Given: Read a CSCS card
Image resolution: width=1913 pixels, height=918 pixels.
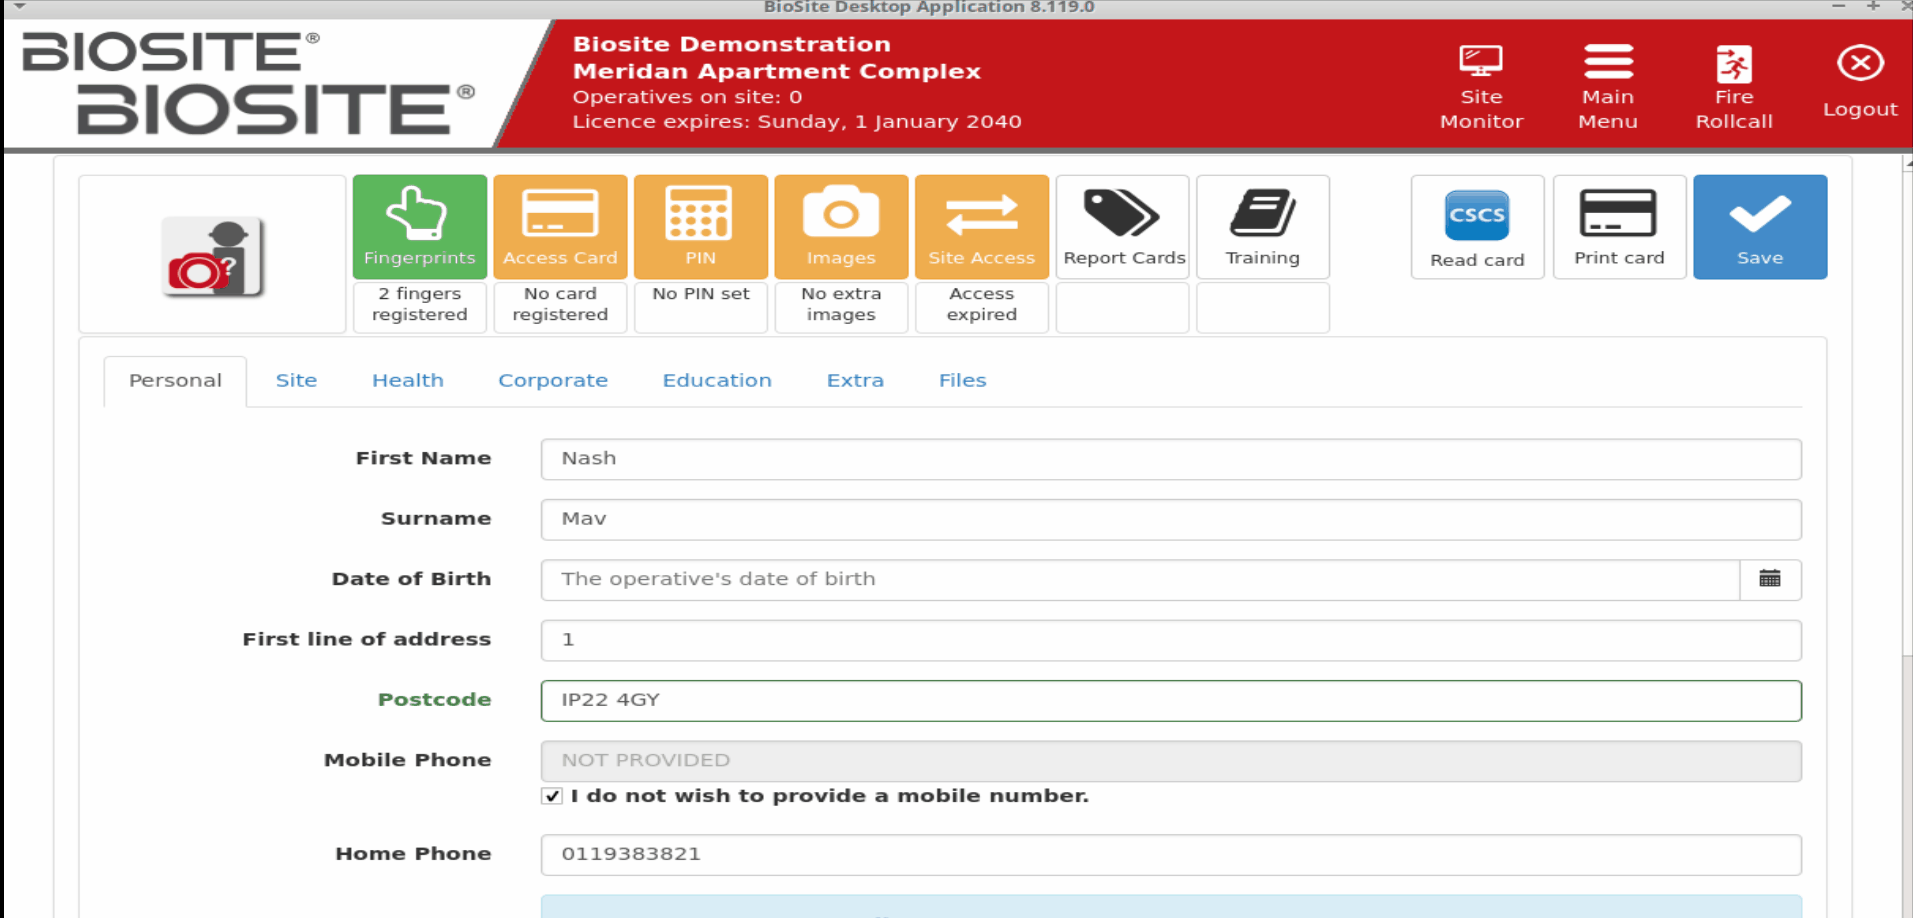Looking at the screenshot, I should [1478, 227].
